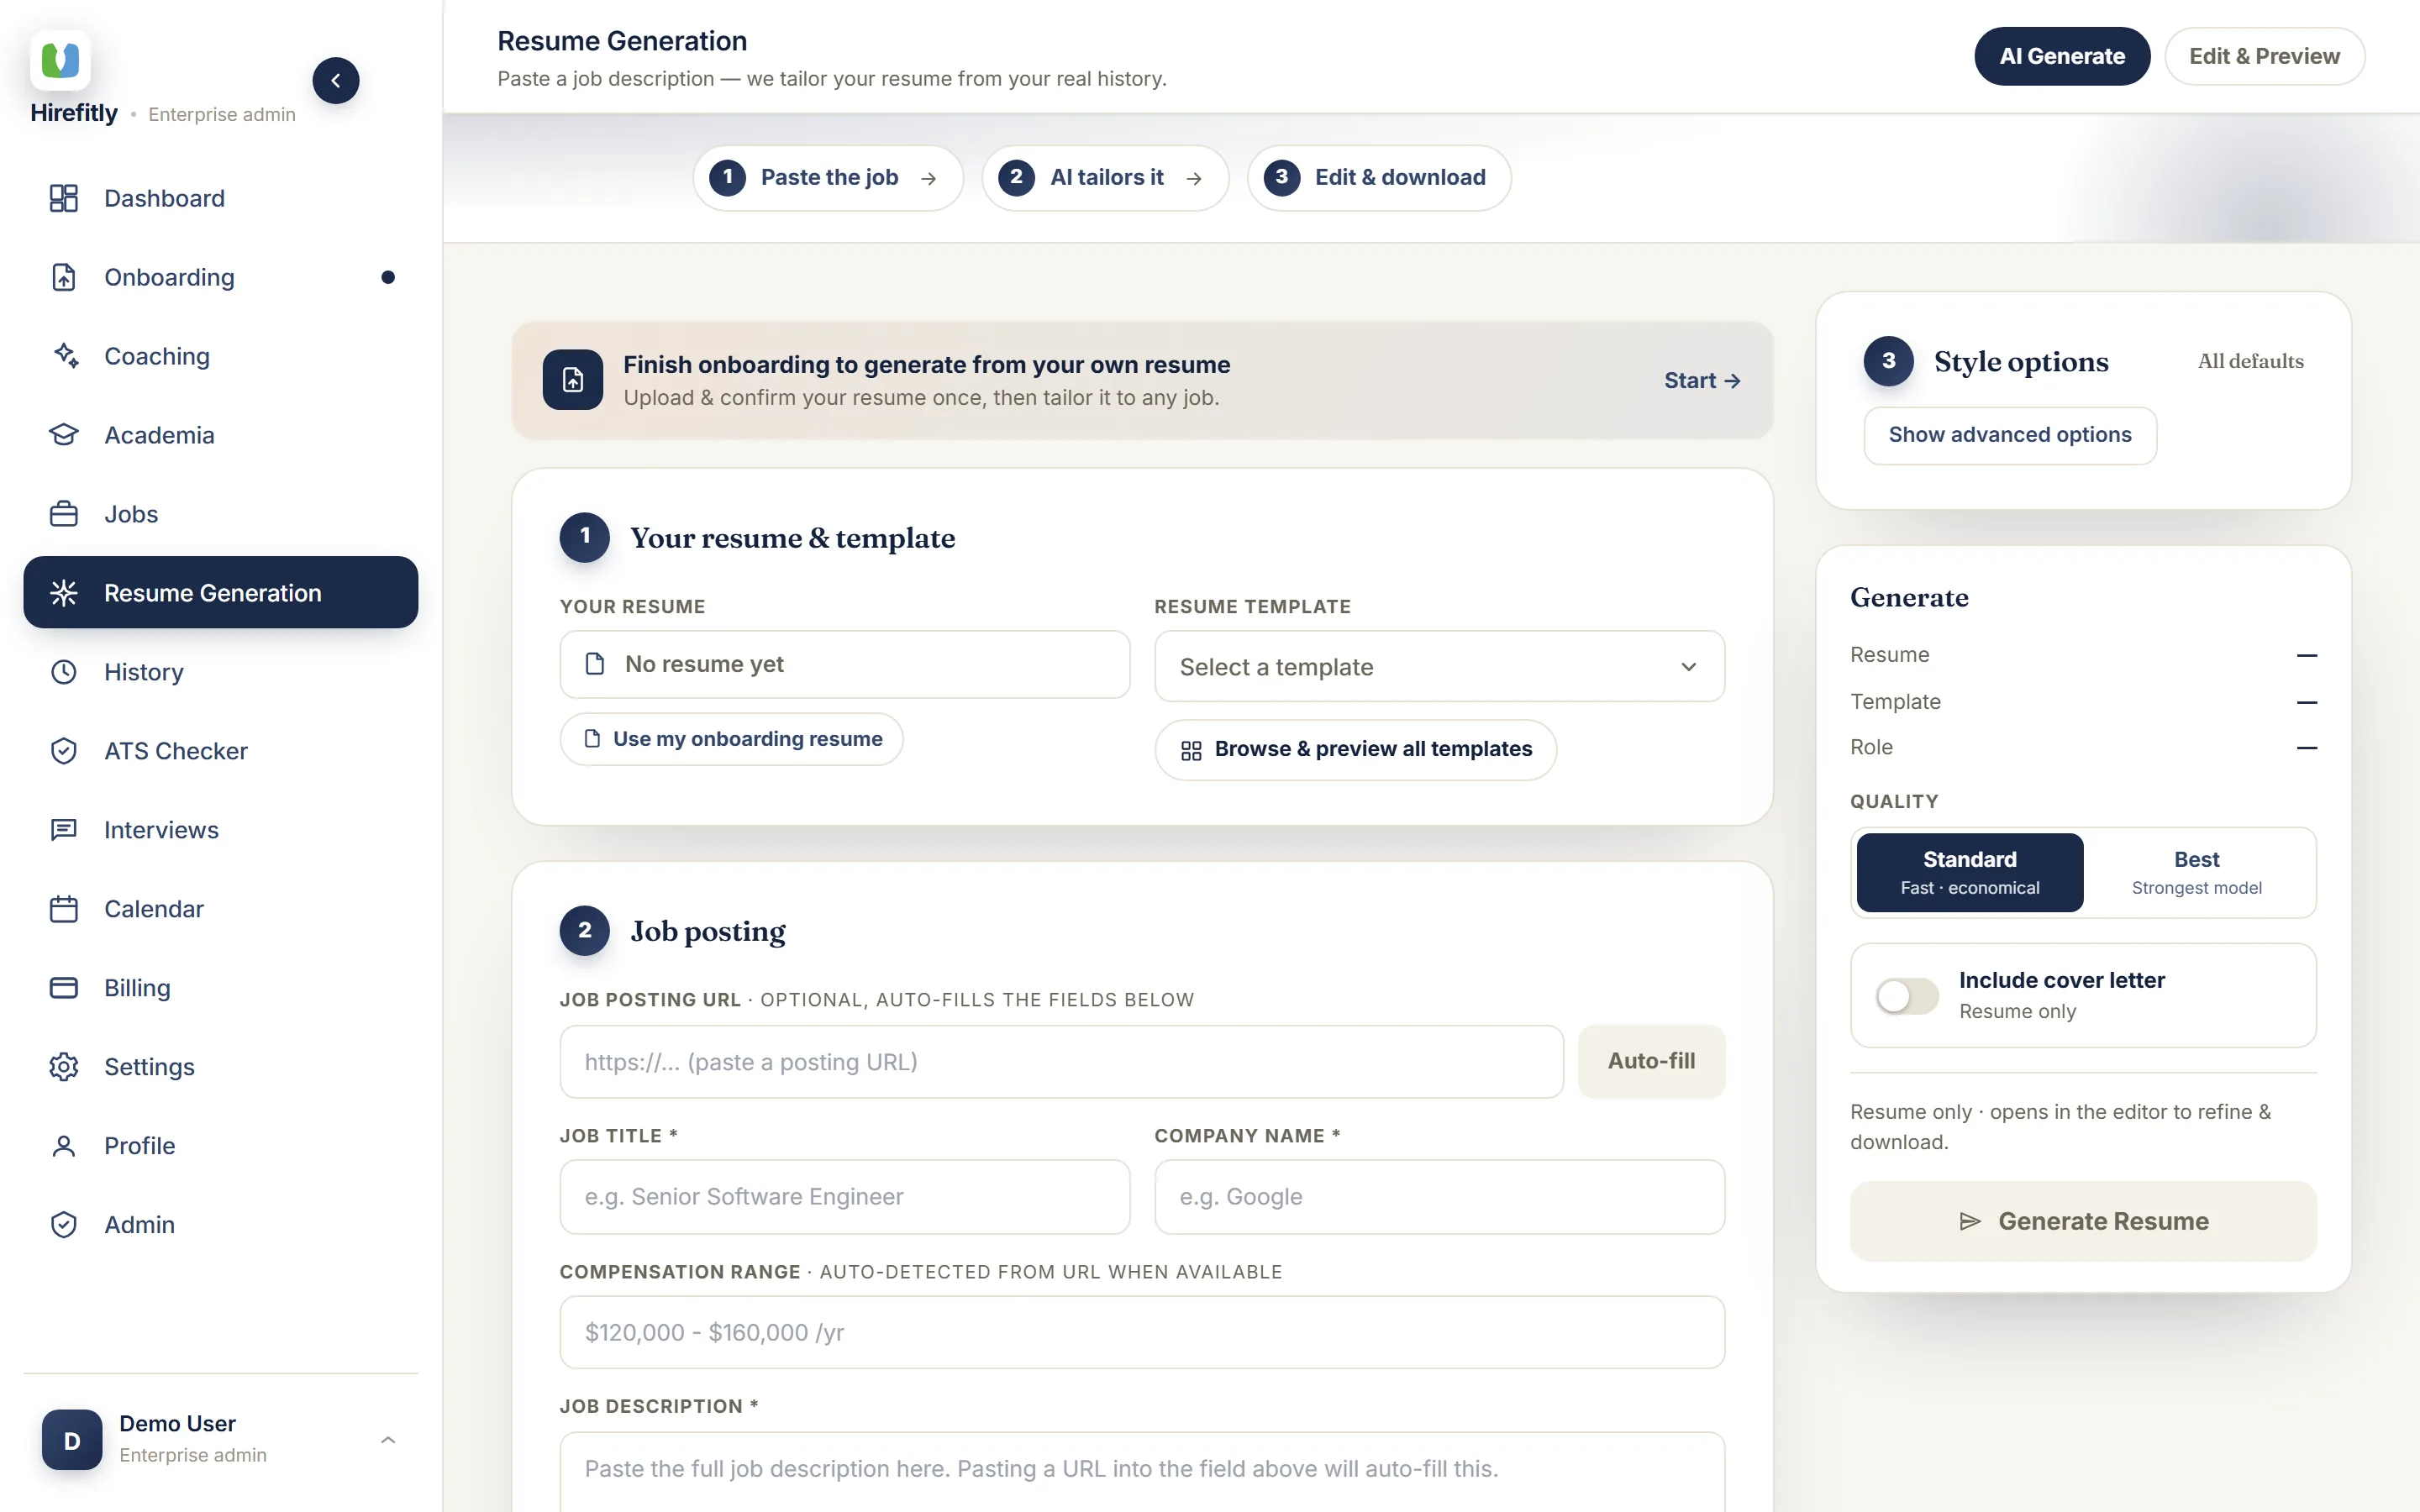Click the send icon on Generate Resume
The height and width of the screenshot is (1512, 2420).
point(1970,1221)
